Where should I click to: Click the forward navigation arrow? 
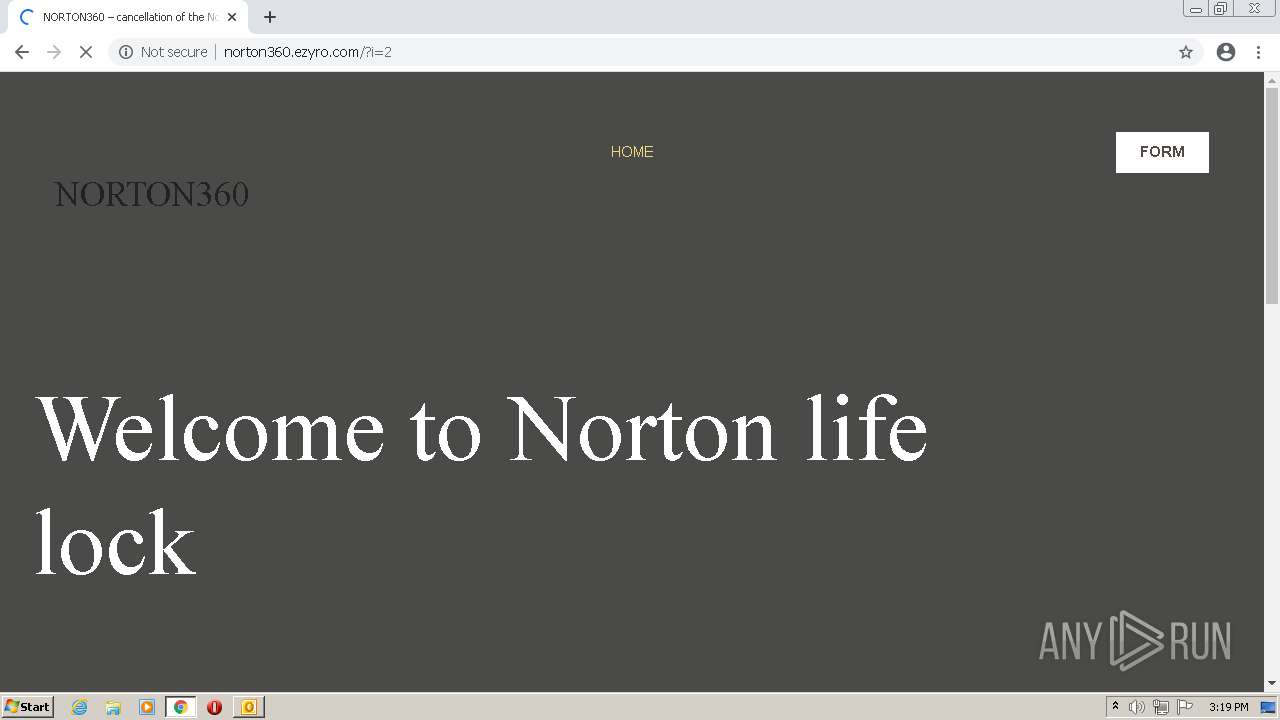pyautogui.click(x=54, y=52)
